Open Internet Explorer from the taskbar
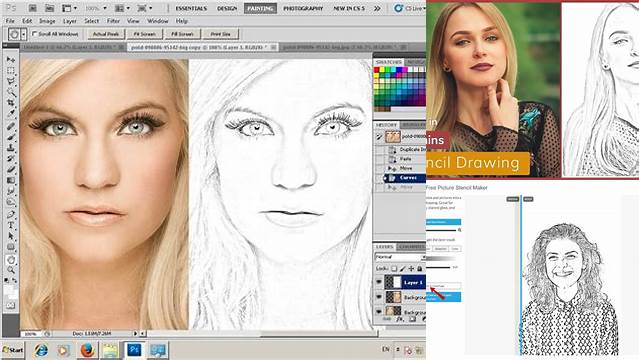639x360 pixels. pos(41,350)
